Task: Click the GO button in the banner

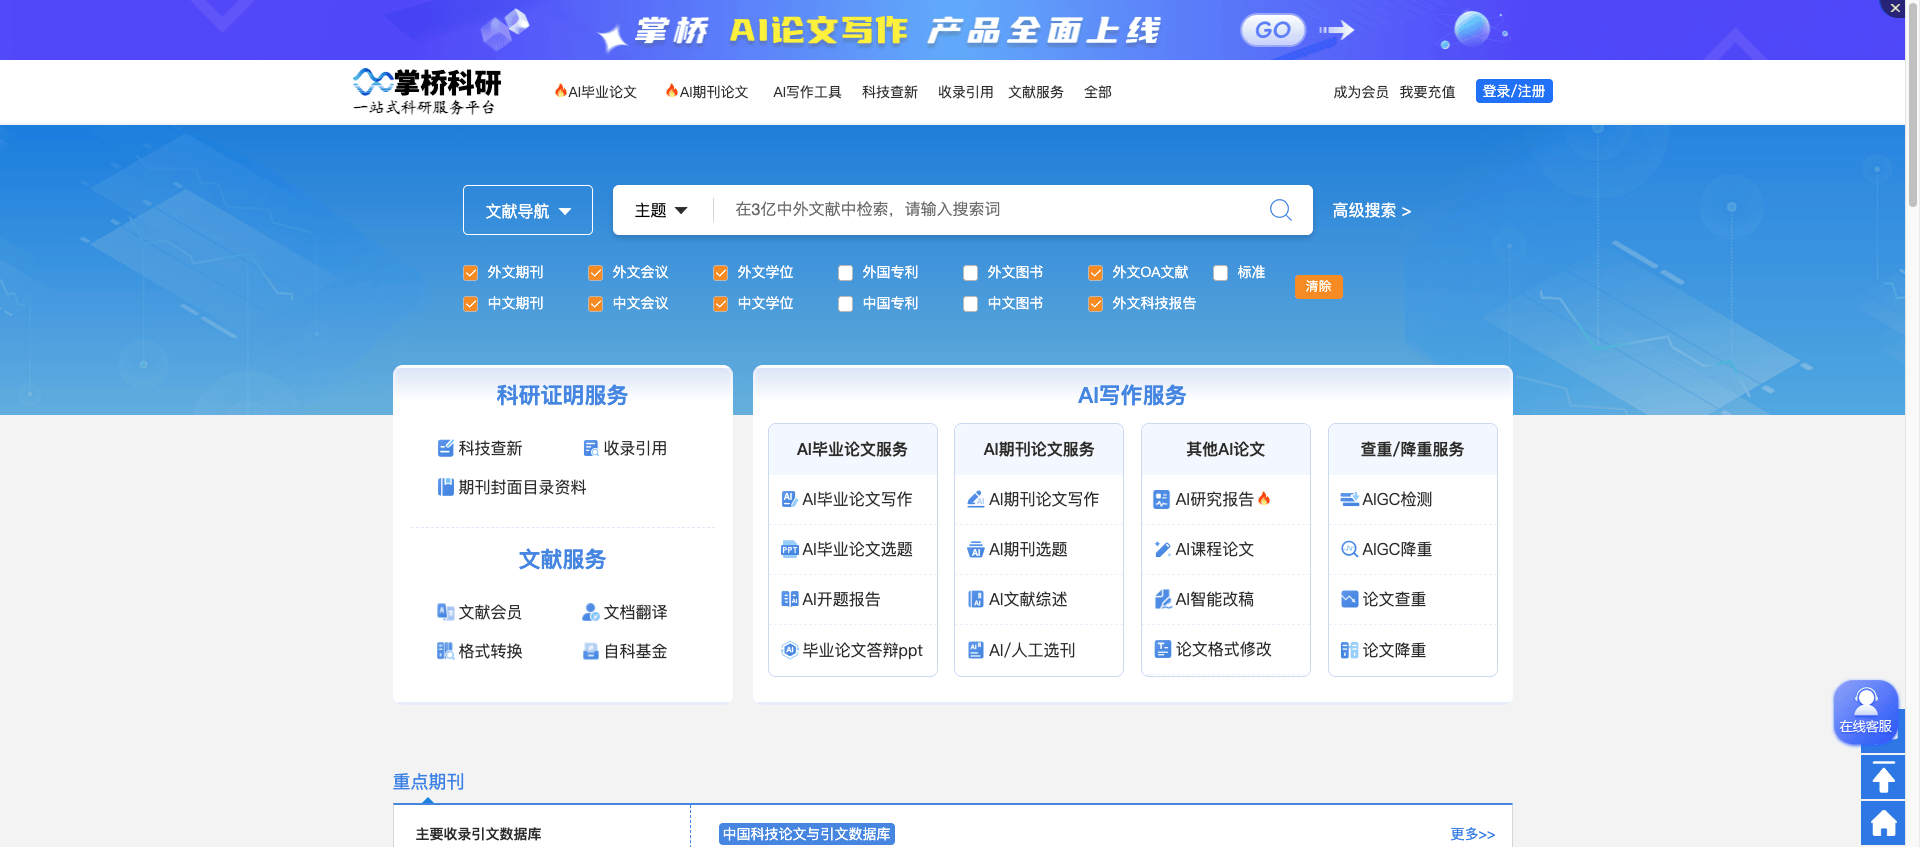Action: (1273, 30)
